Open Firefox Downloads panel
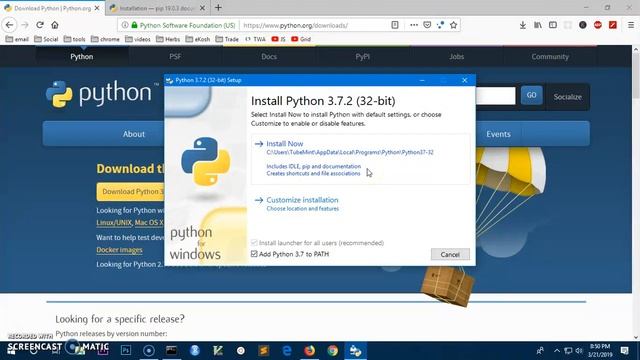Image resolution: width=640 pixels, height=360 pixels. pos(522,25)
